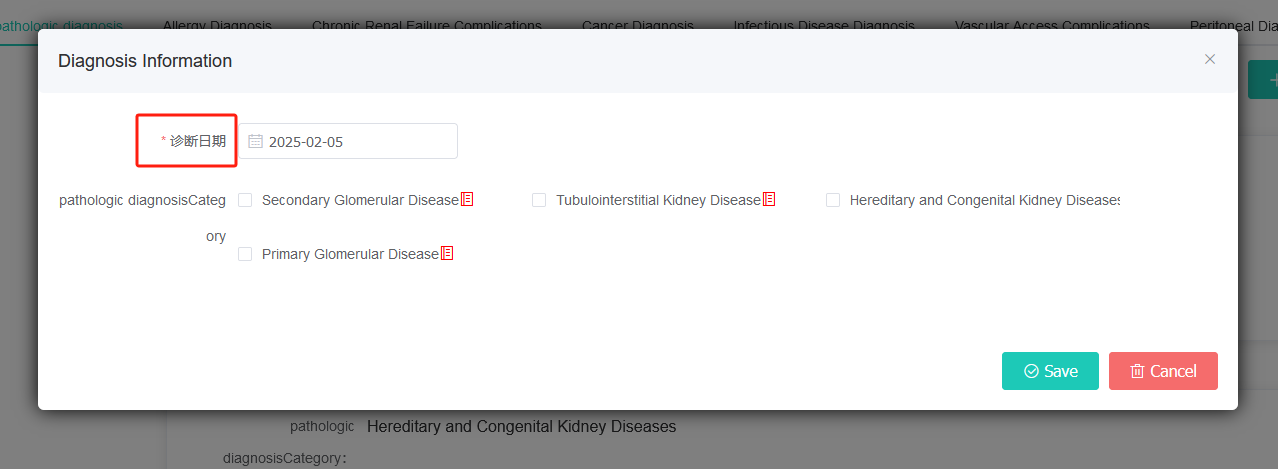Go to the Cancer Diagnosis tab
The height and width of the screenshot is (469, 1278).
pos(638,25)
